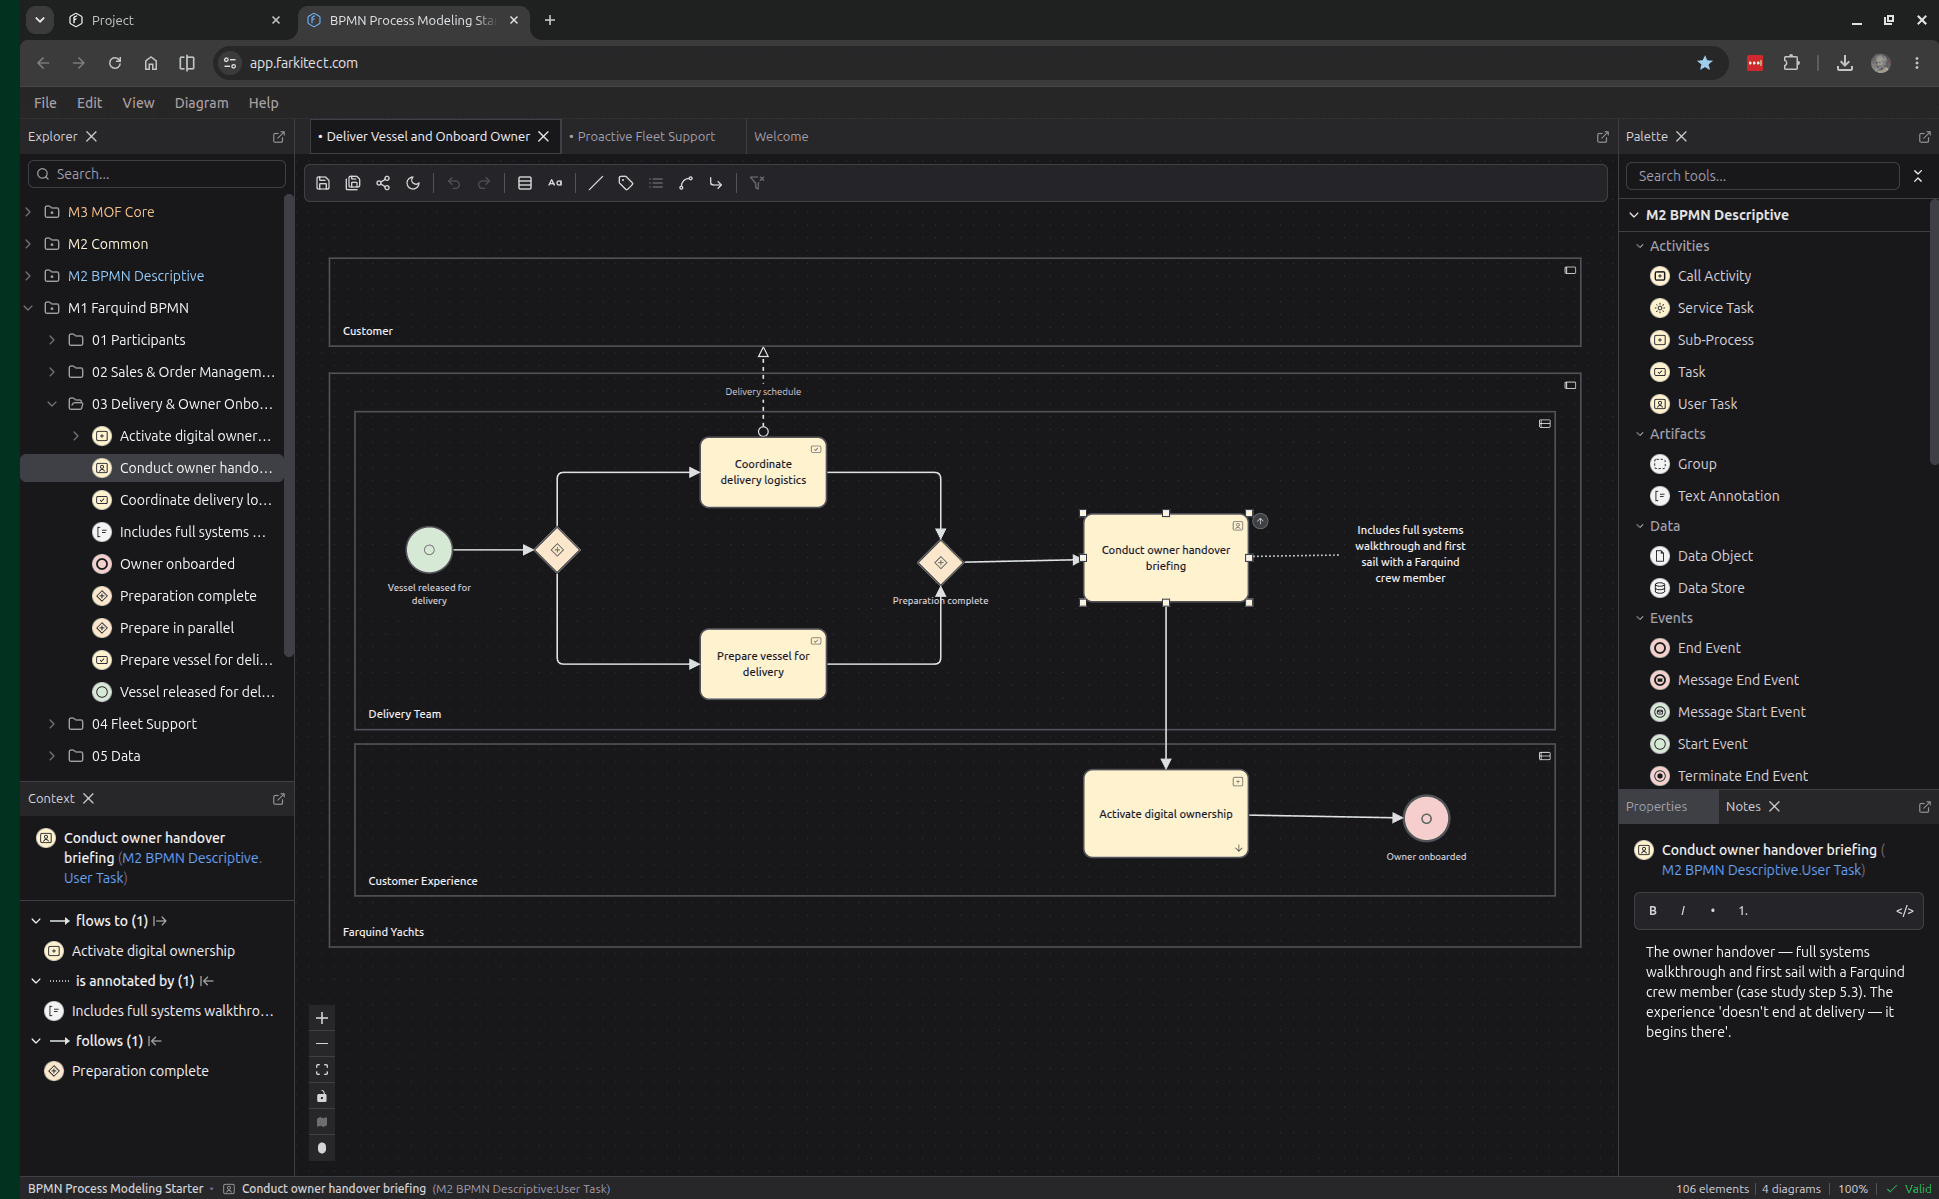Collapse the Delivery Team lane toggle
The width and height of the screenshot is (1939, 1199).
[1545, 424]
